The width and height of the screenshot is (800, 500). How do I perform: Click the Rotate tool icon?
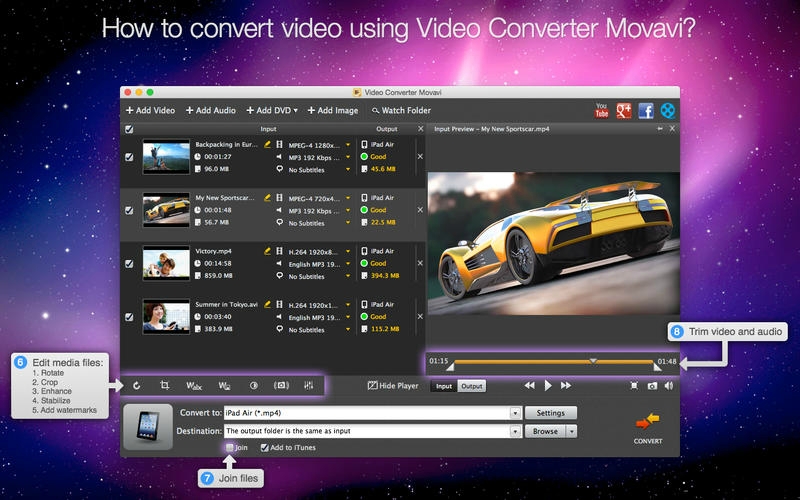[137, 386]
